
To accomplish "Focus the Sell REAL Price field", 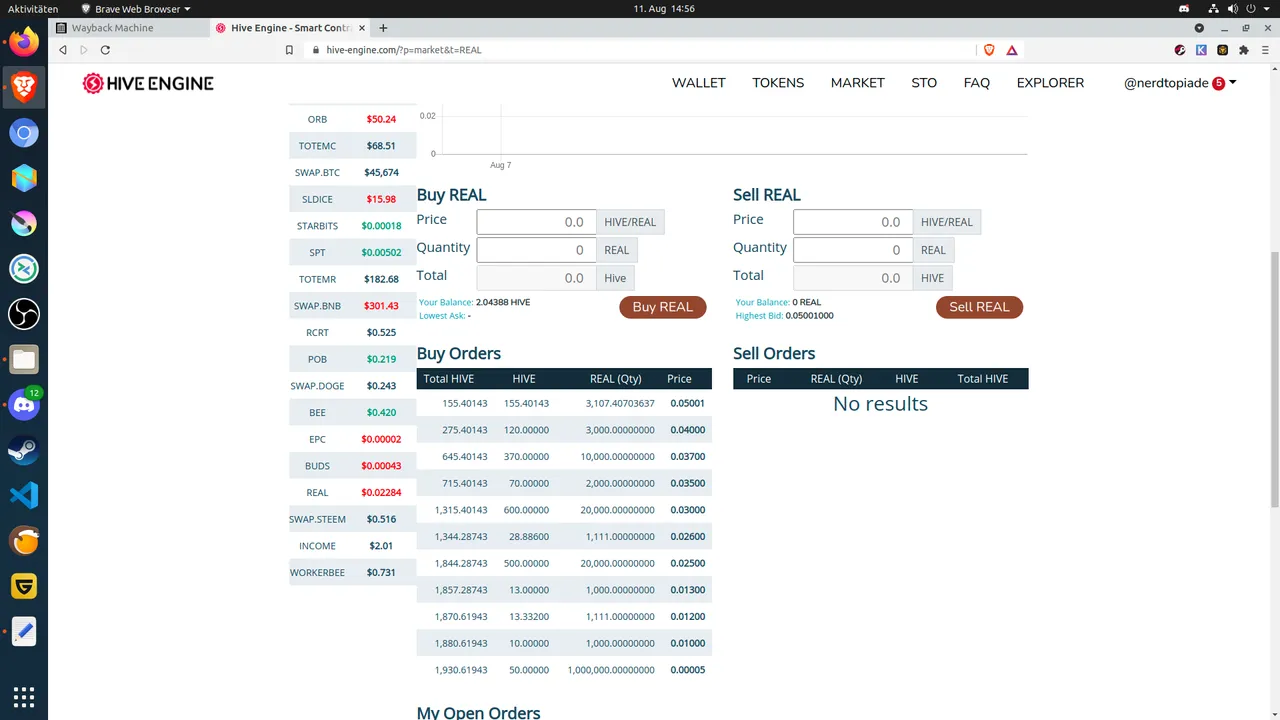I will pos(853,222).
